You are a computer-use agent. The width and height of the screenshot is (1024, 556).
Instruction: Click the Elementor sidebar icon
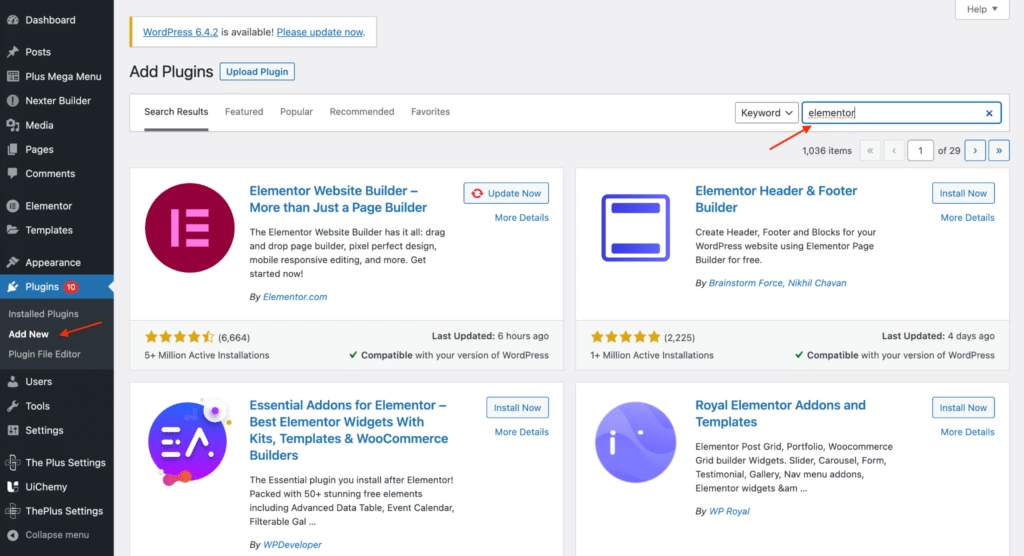[12, 206]
